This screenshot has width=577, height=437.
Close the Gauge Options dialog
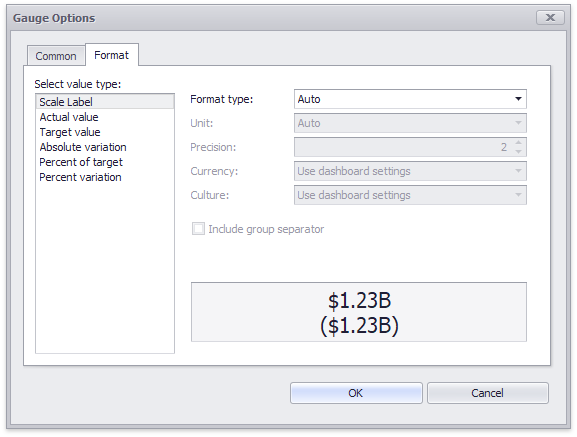[550, 18]
